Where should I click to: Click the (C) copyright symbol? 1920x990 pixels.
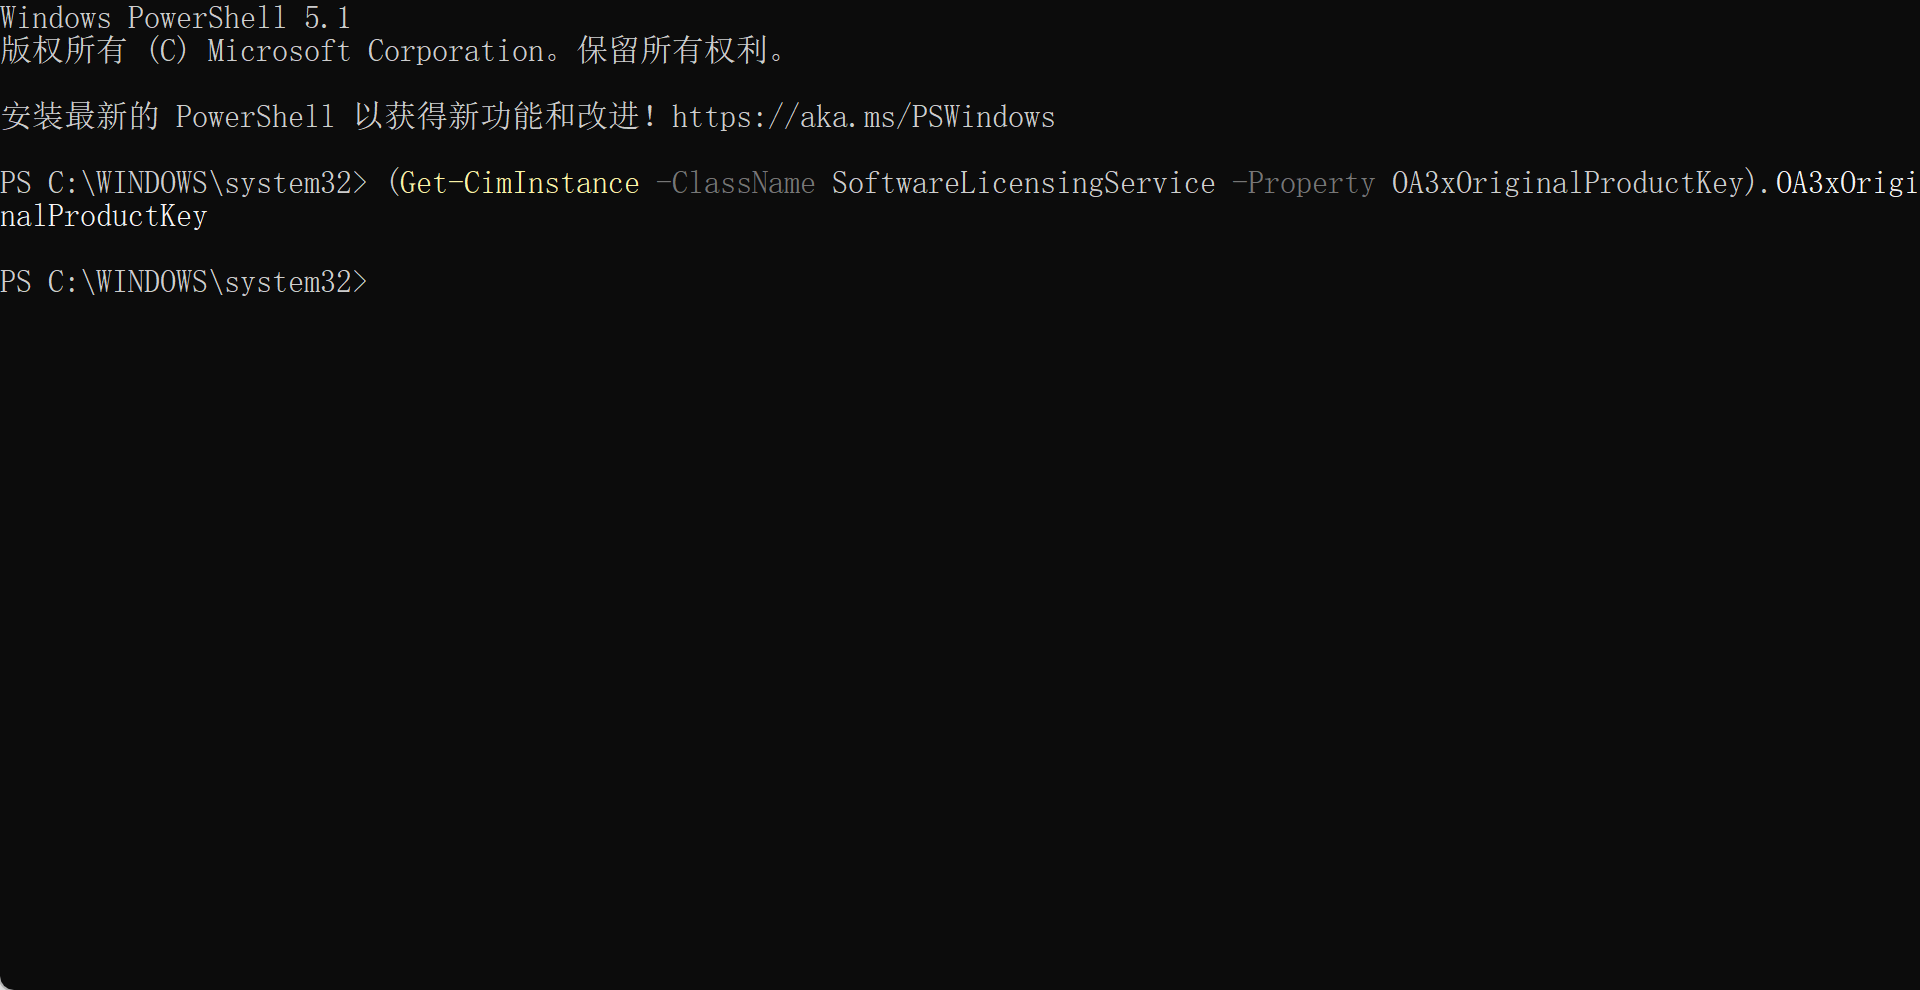(167, 51)
